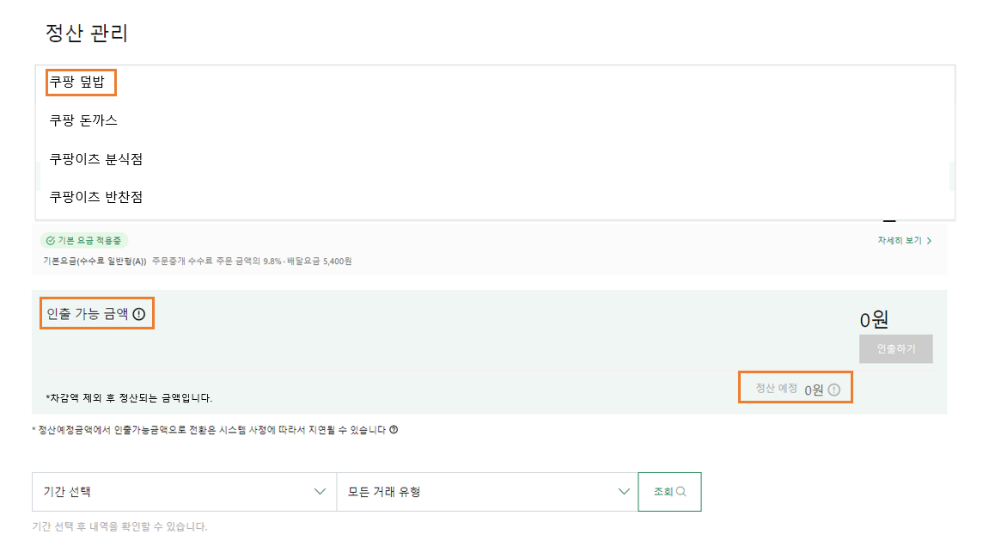The height and width of the screenshot is (553, 989).
Task: Click the 기본 요금 적용중 status badge
Action: click(x=85, y=240)
